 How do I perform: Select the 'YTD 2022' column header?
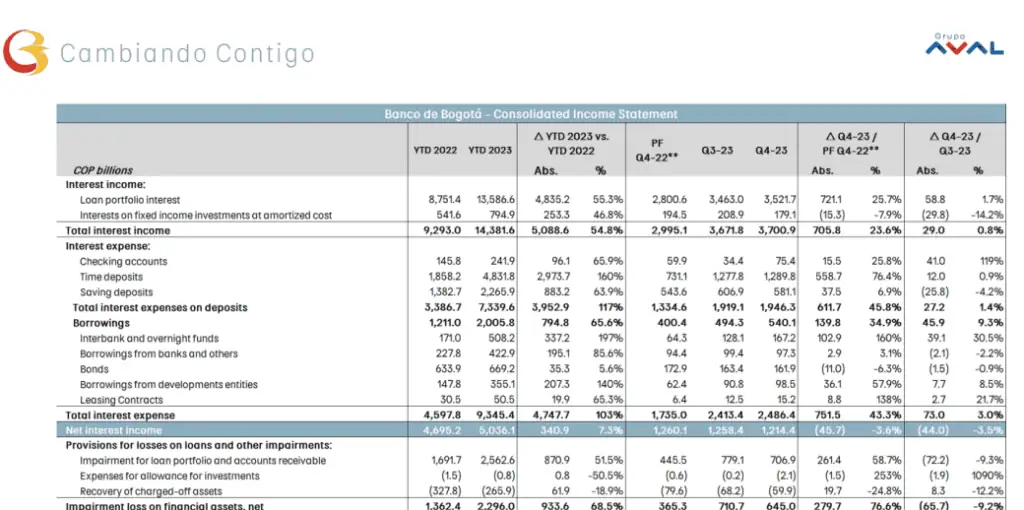(435, 151)
